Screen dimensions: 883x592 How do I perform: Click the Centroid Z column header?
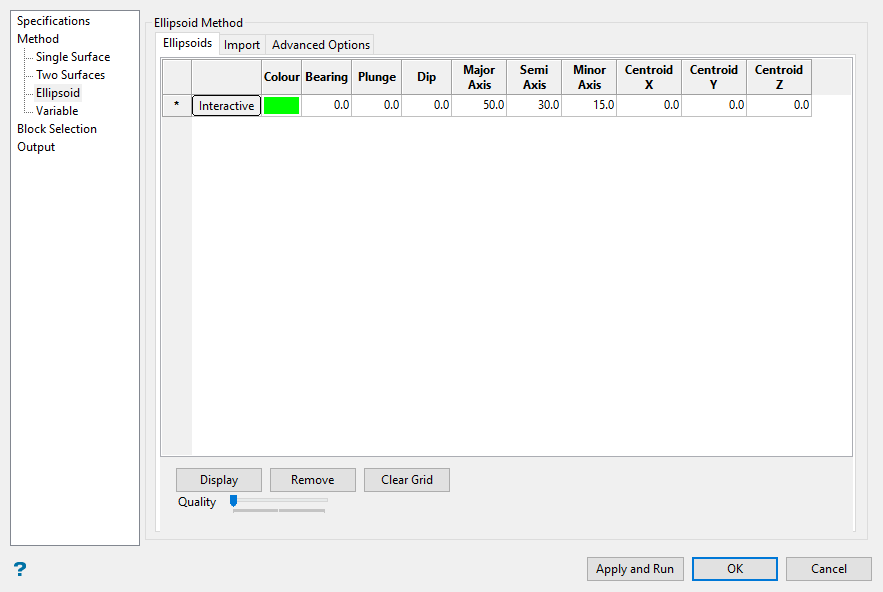click(779, 77)
